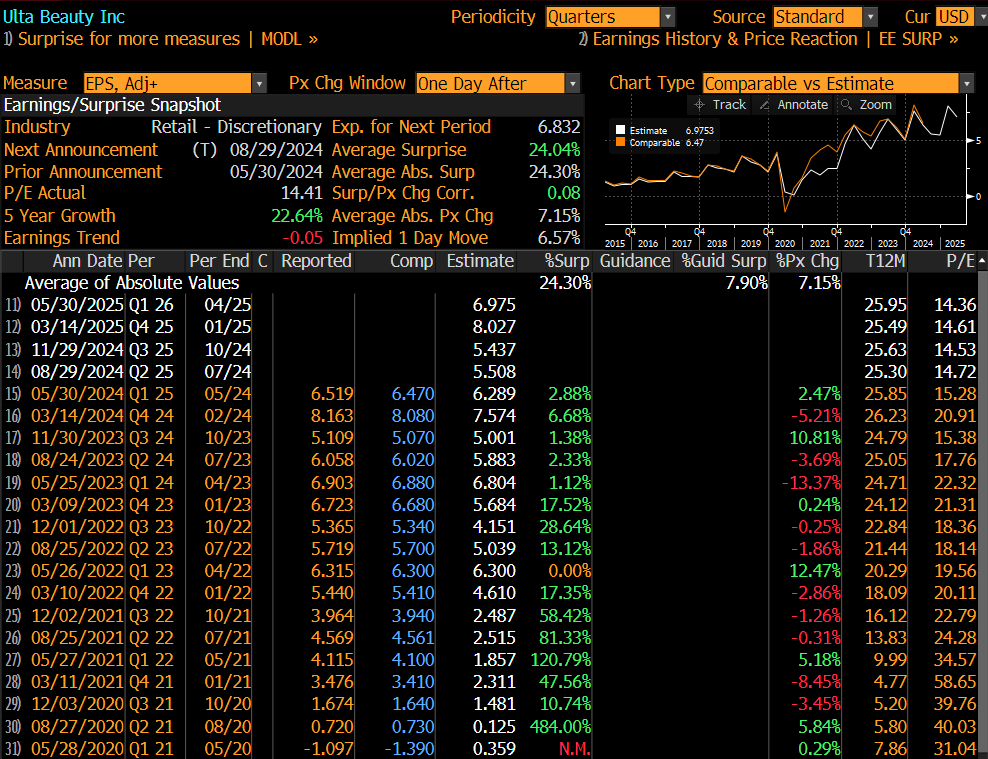This screenshot has height=759, width=988.
Task: Click Implied 1 Day Move value 6.57%
Action: click(x=559, y=238)
